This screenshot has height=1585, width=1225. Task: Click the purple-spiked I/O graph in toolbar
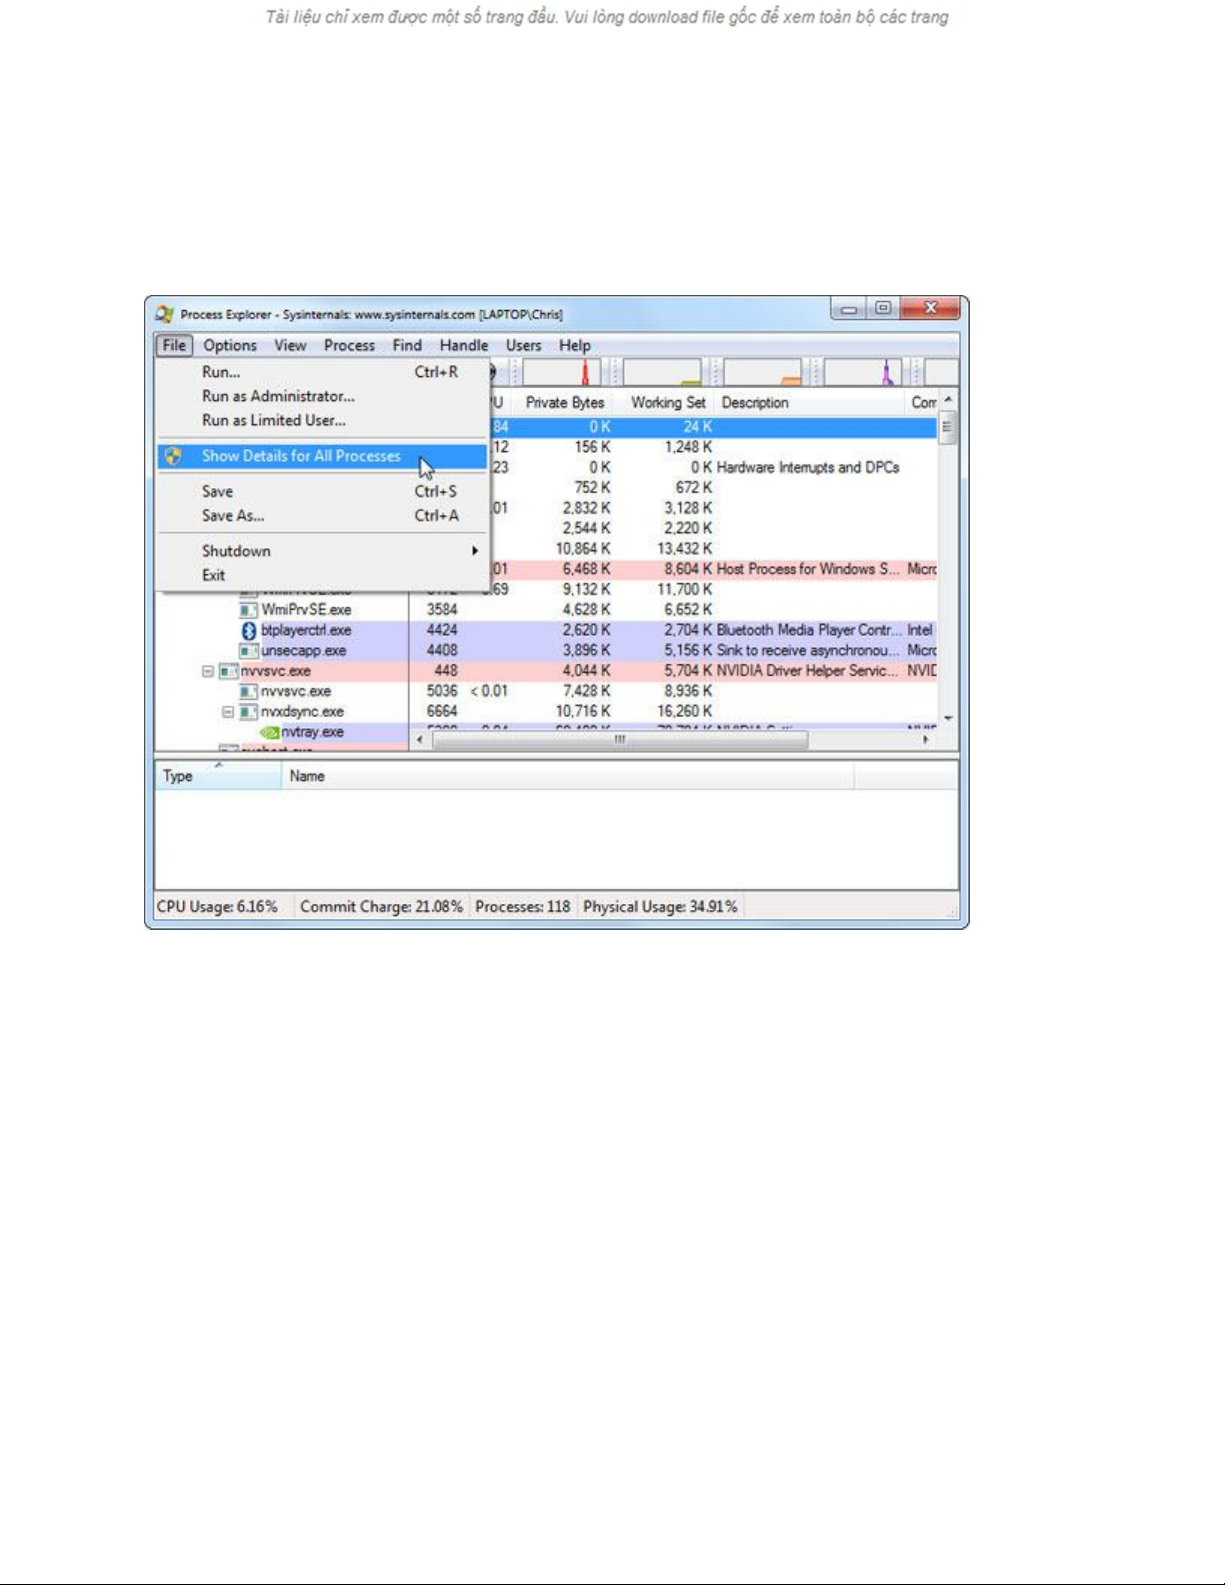click(x=862, y=373)
